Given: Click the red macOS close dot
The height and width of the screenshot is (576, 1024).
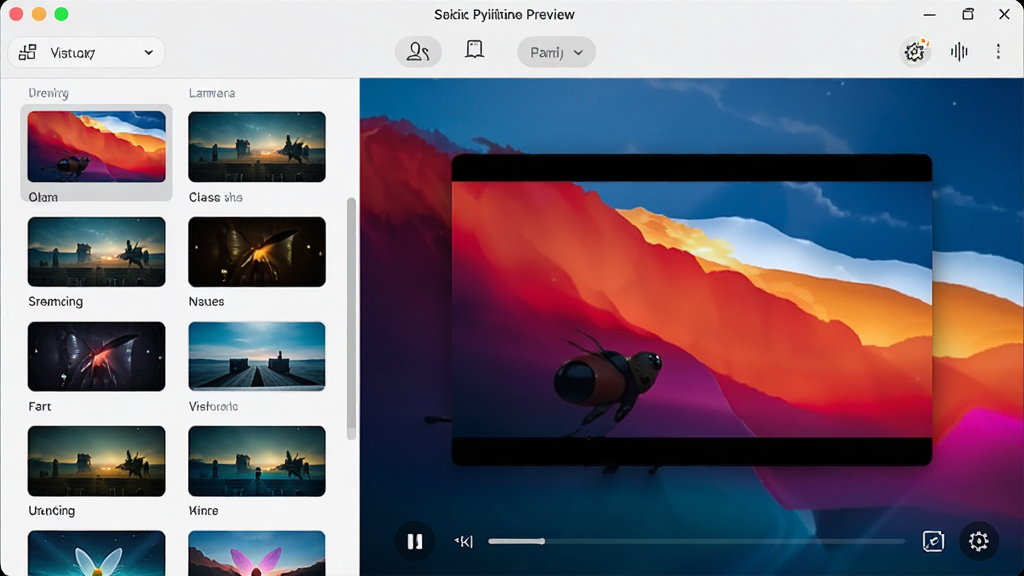Looking at the screenshot, I should coord(16,14).
